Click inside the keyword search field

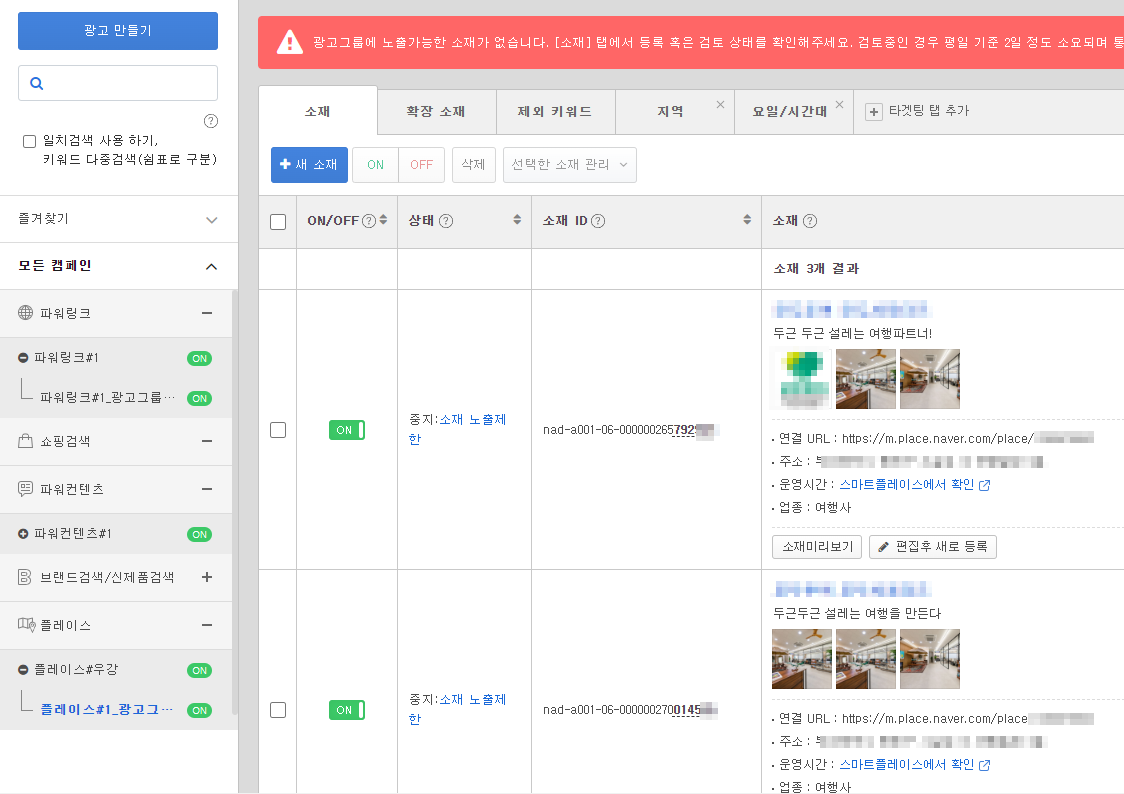click(118, 83)
